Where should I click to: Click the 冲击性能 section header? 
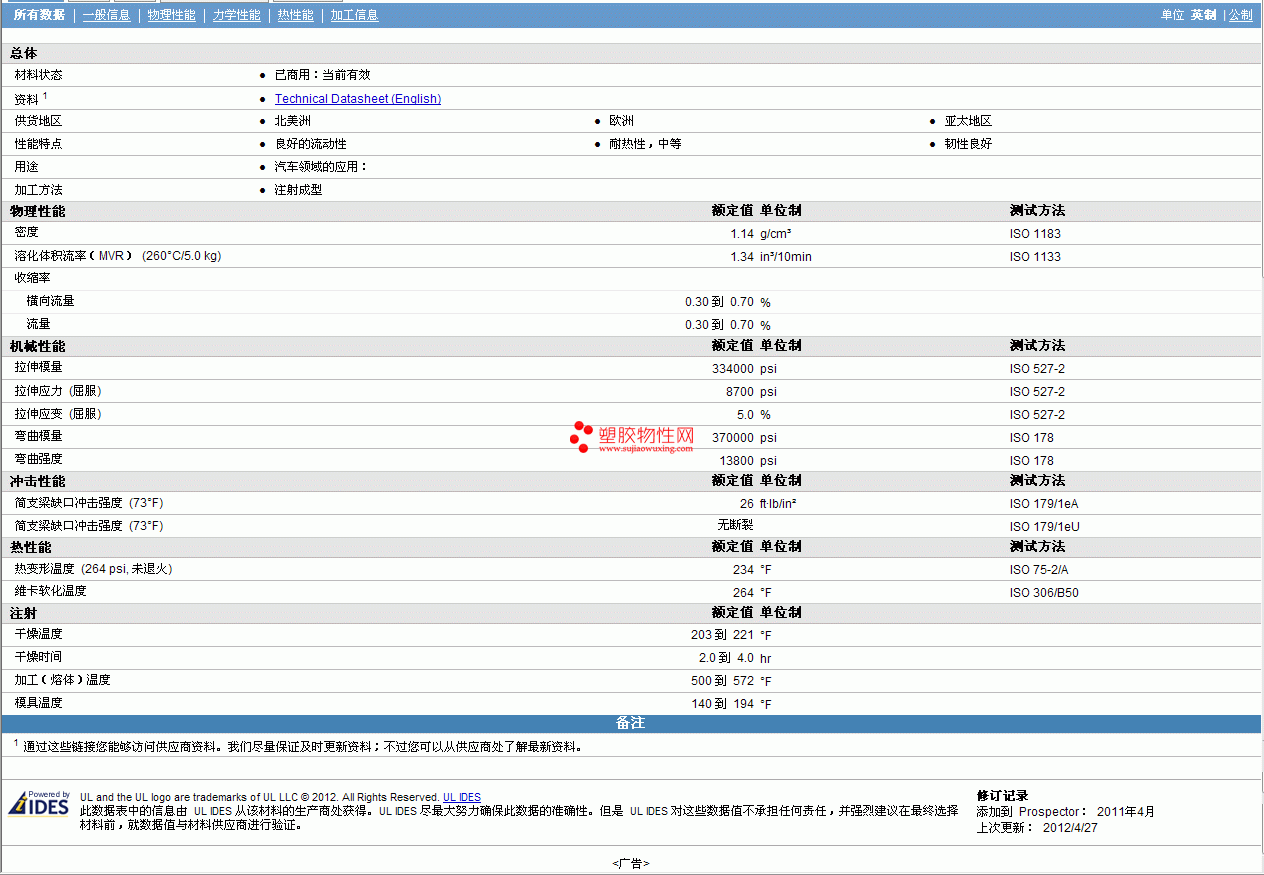click(x=38, y=481)
